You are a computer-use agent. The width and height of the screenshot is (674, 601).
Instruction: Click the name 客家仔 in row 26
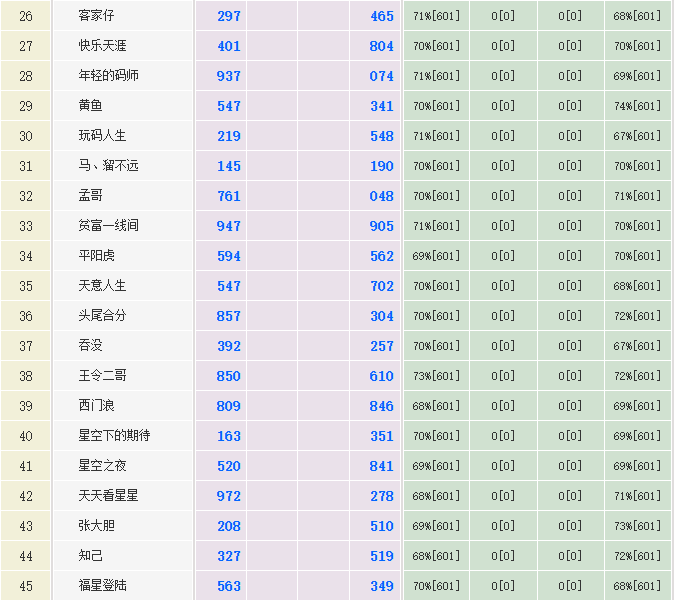[x=98, y=16]
